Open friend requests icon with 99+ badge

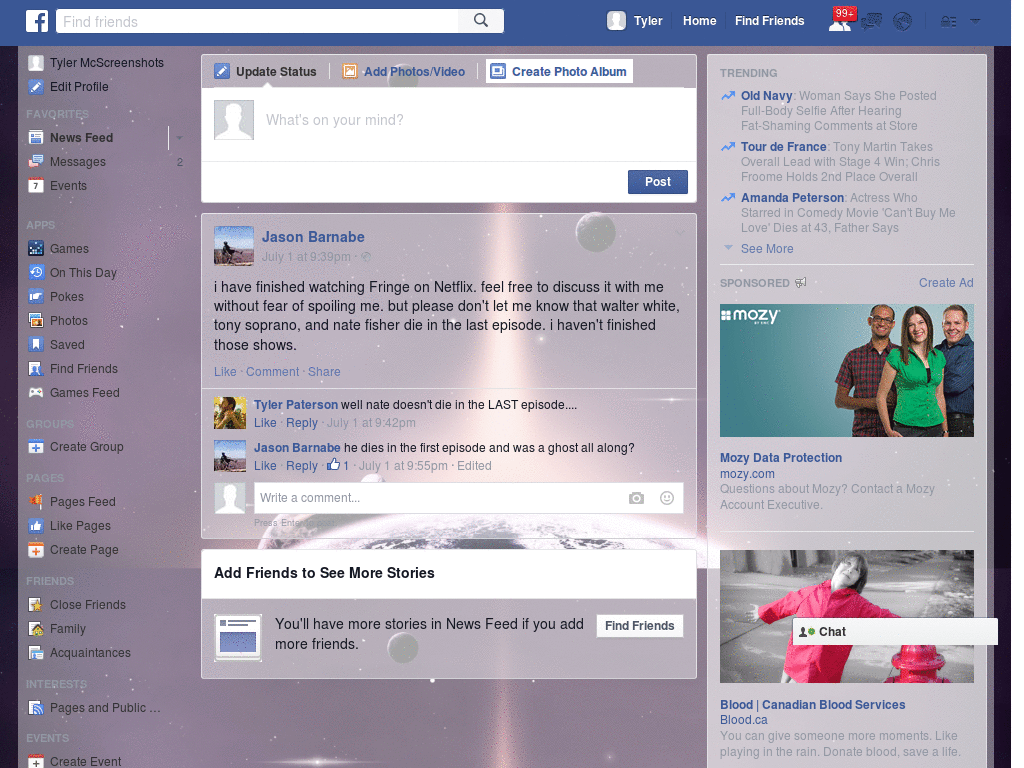click(x=840, y=21)
